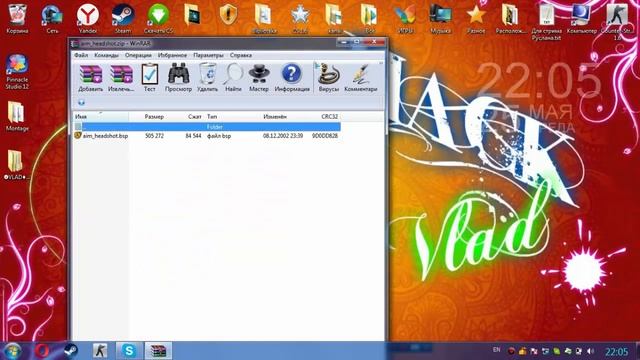The height and width of the screenshot is (360, 640).
Task: Open the Справка menu
Action: coord(240,55)
